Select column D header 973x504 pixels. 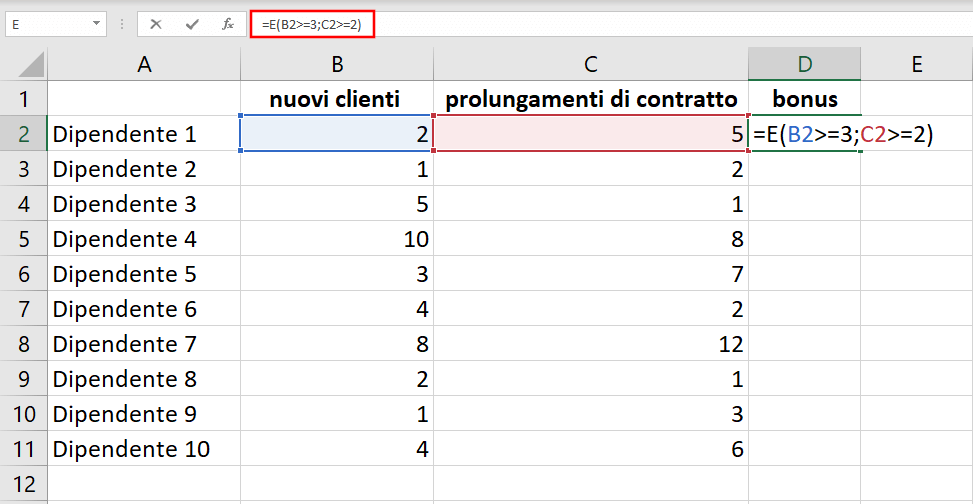(804, 64)
